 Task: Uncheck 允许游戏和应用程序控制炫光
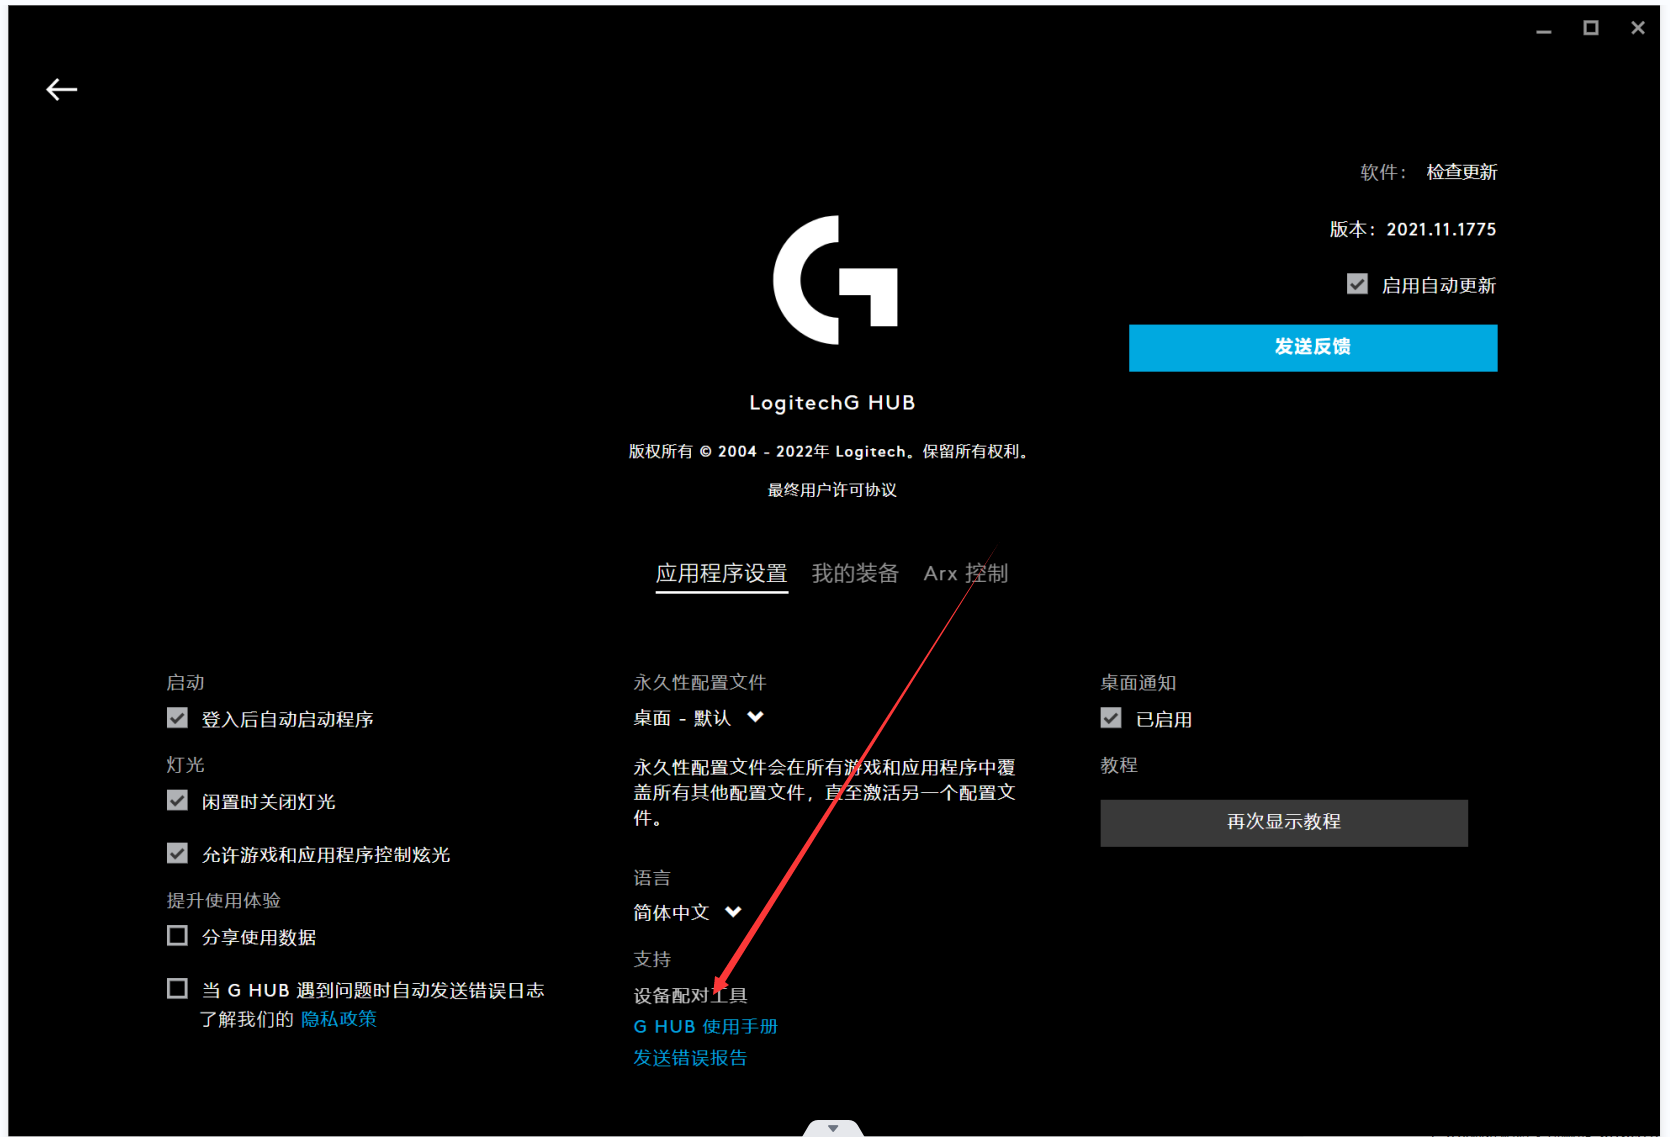coord(177,853)
